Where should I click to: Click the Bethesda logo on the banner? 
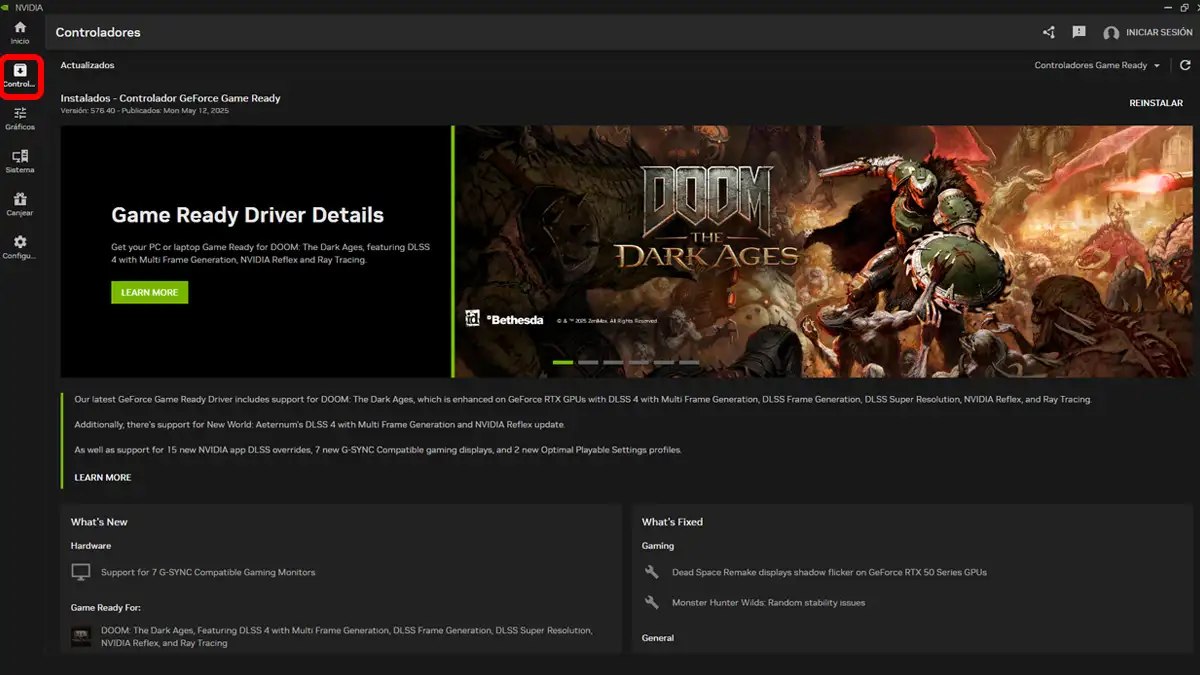(x=515, y=320)
